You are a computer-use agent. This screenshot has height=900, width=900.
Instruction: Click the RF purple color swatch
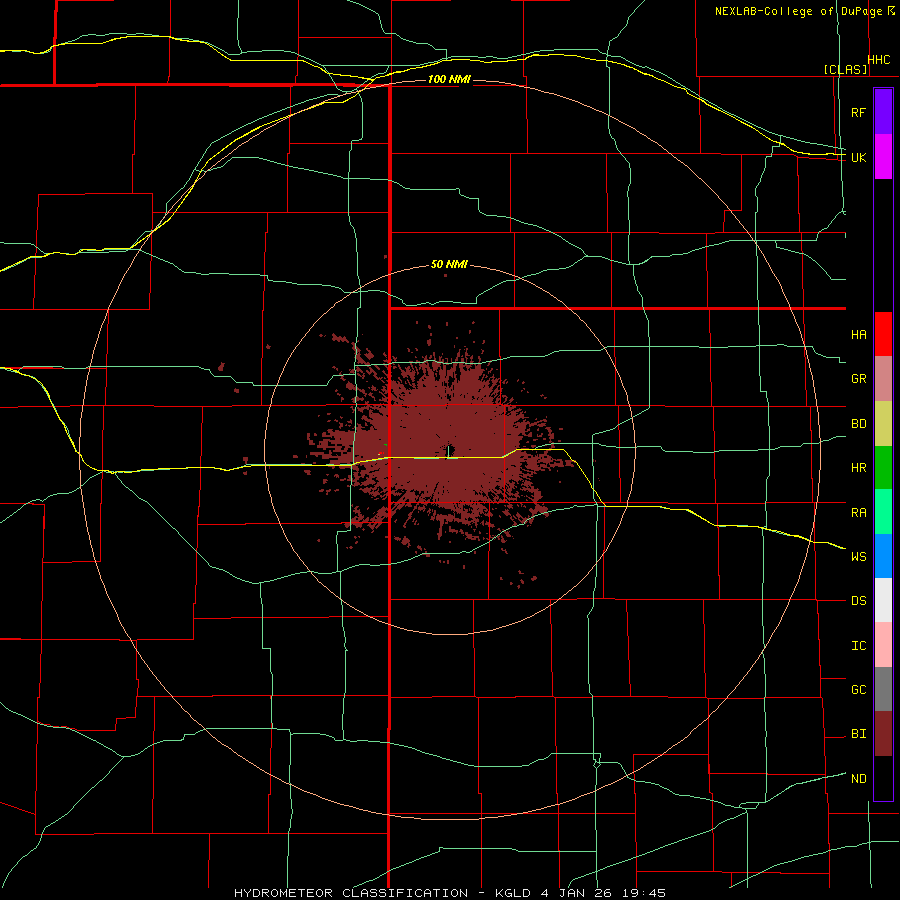click(883, 112)
